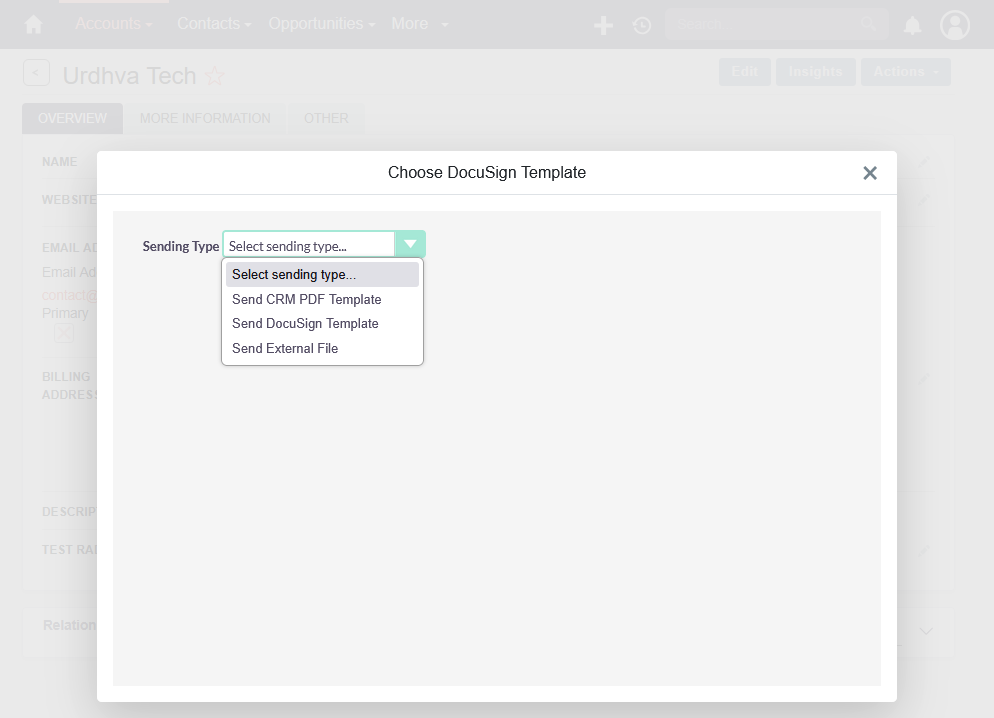Click the Edit button
The width and height of the screenshot is (994, 718).
(x=744, y=71)
